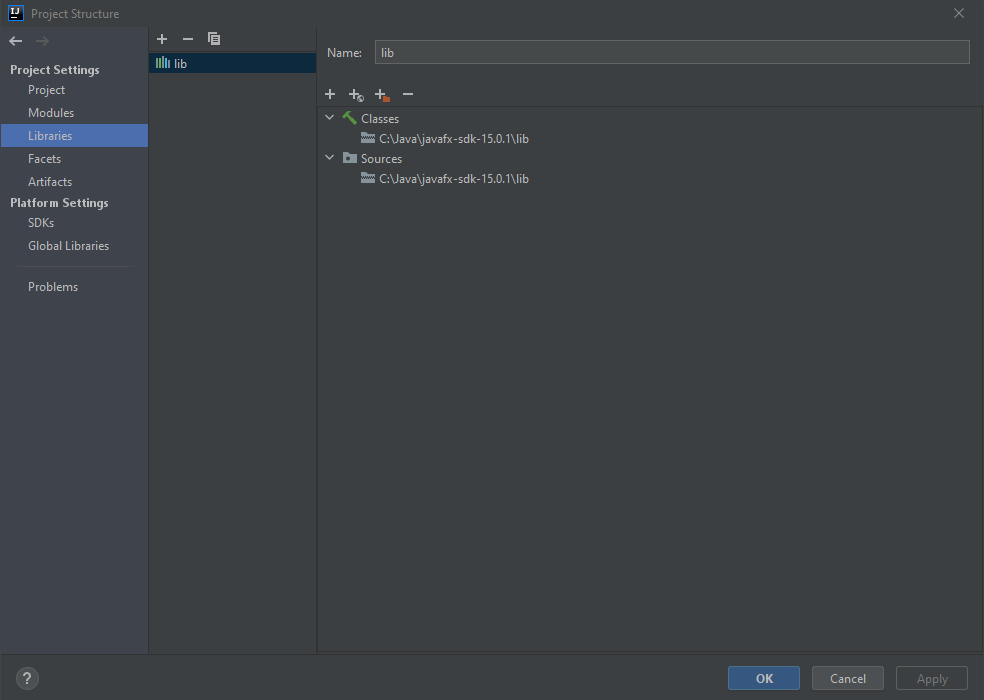This screenshot has height=700, width=984.
Task: Select Global Libraries under Platform Settings
Action: 68,245
